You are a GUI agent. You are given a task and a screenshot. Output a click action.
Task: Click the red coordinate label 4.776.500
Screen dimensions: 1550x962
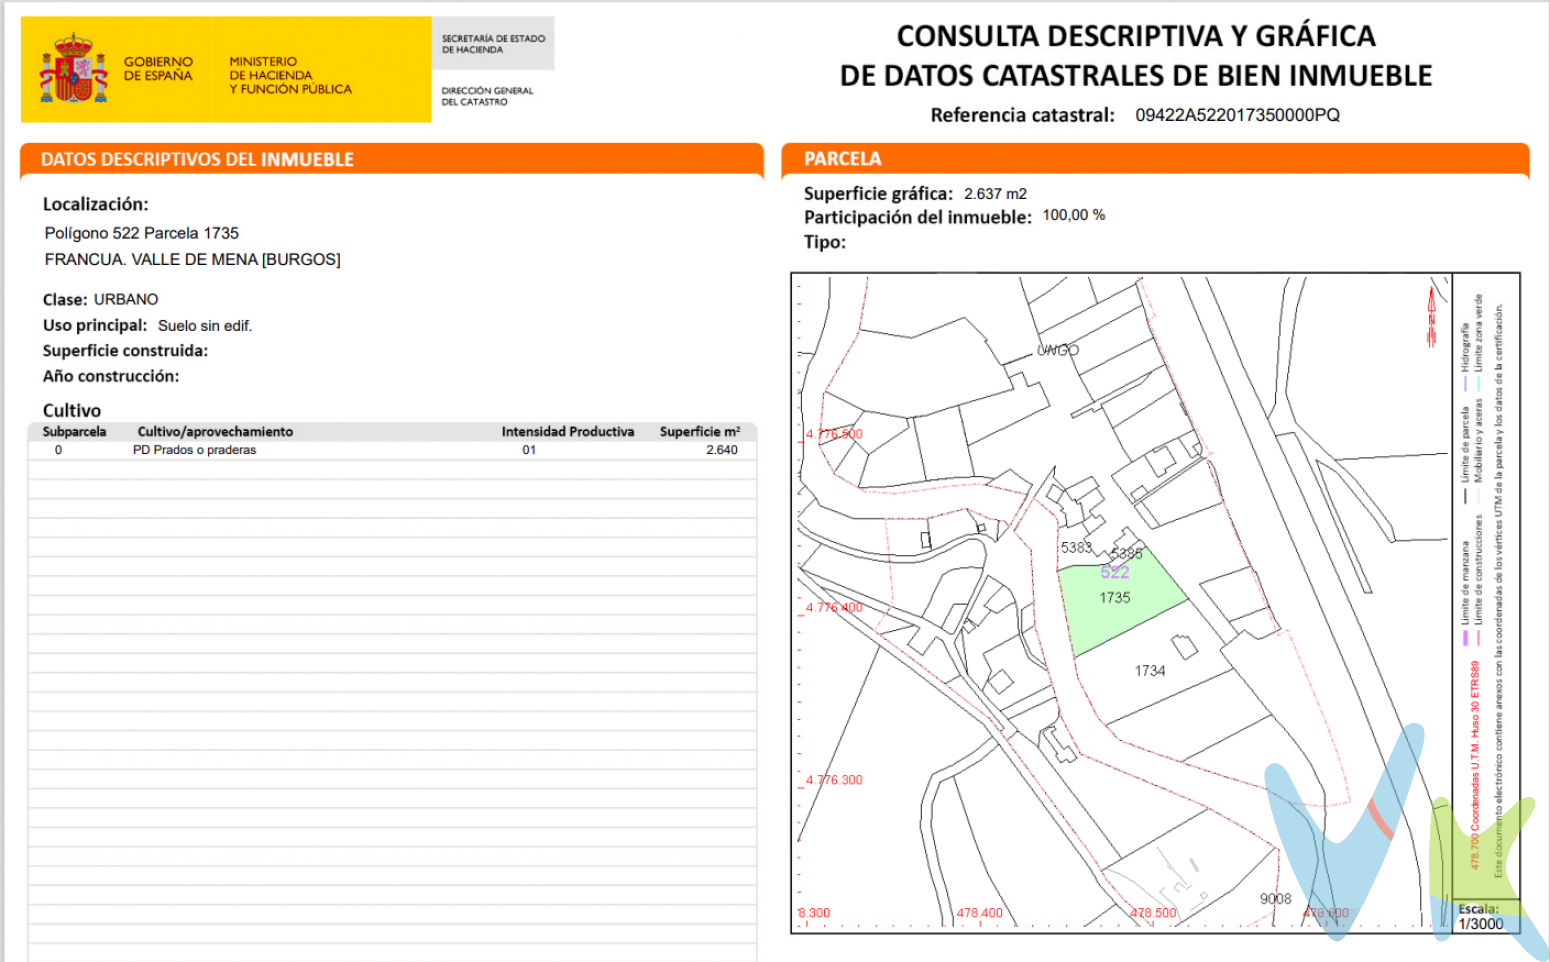[834, 434]
